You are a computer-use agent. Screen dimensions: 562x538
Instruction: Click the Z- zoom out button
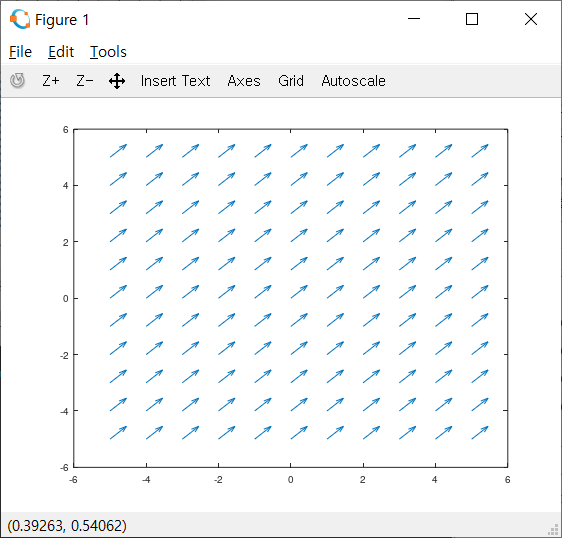[x=85, y=81]
